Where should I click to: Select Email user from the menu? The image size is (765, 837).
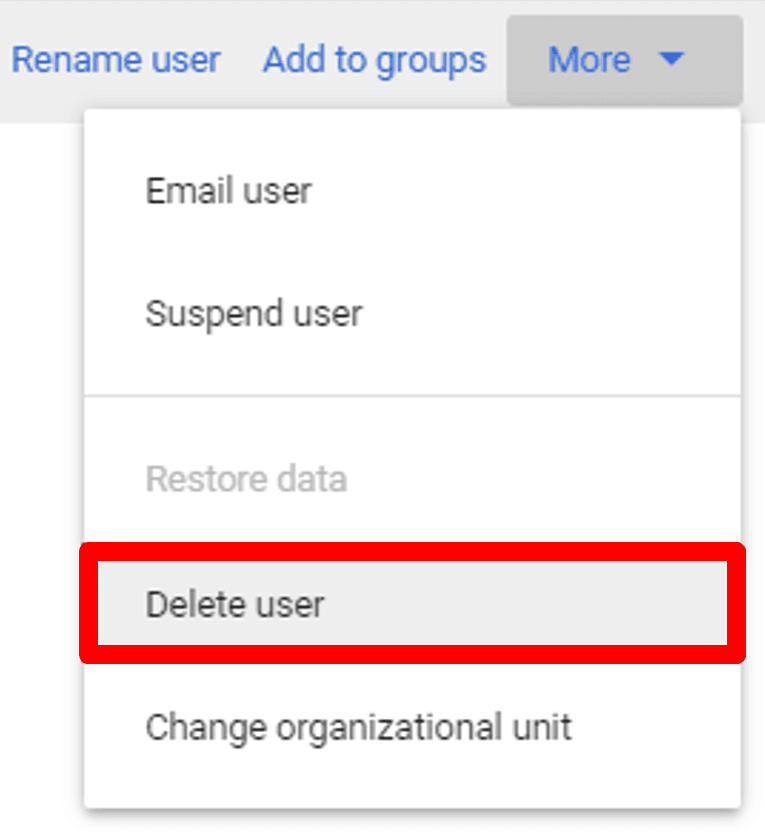pos(229,190)
